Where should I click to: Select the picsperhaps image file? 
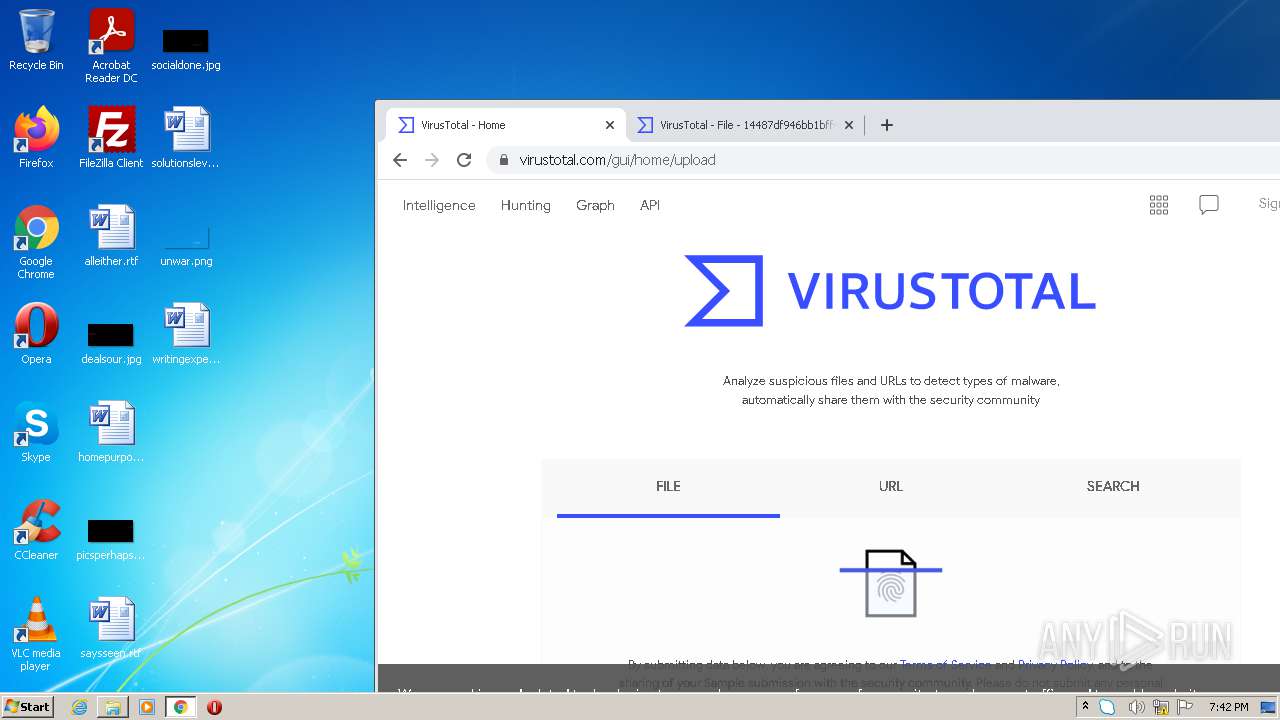point(111,539)
